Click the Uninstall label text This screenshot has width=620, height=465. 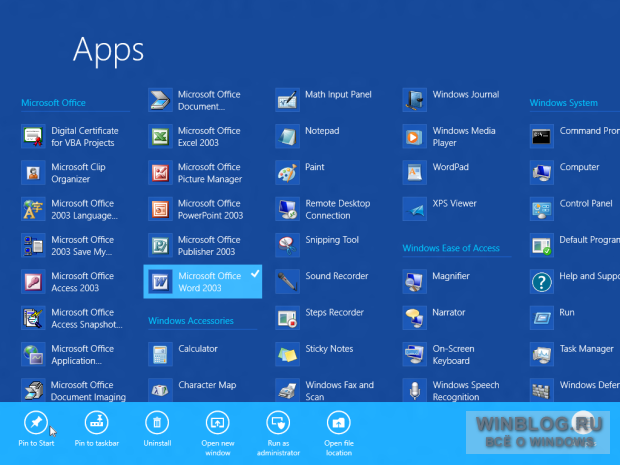pyautogui.click(x=157, y=443)
